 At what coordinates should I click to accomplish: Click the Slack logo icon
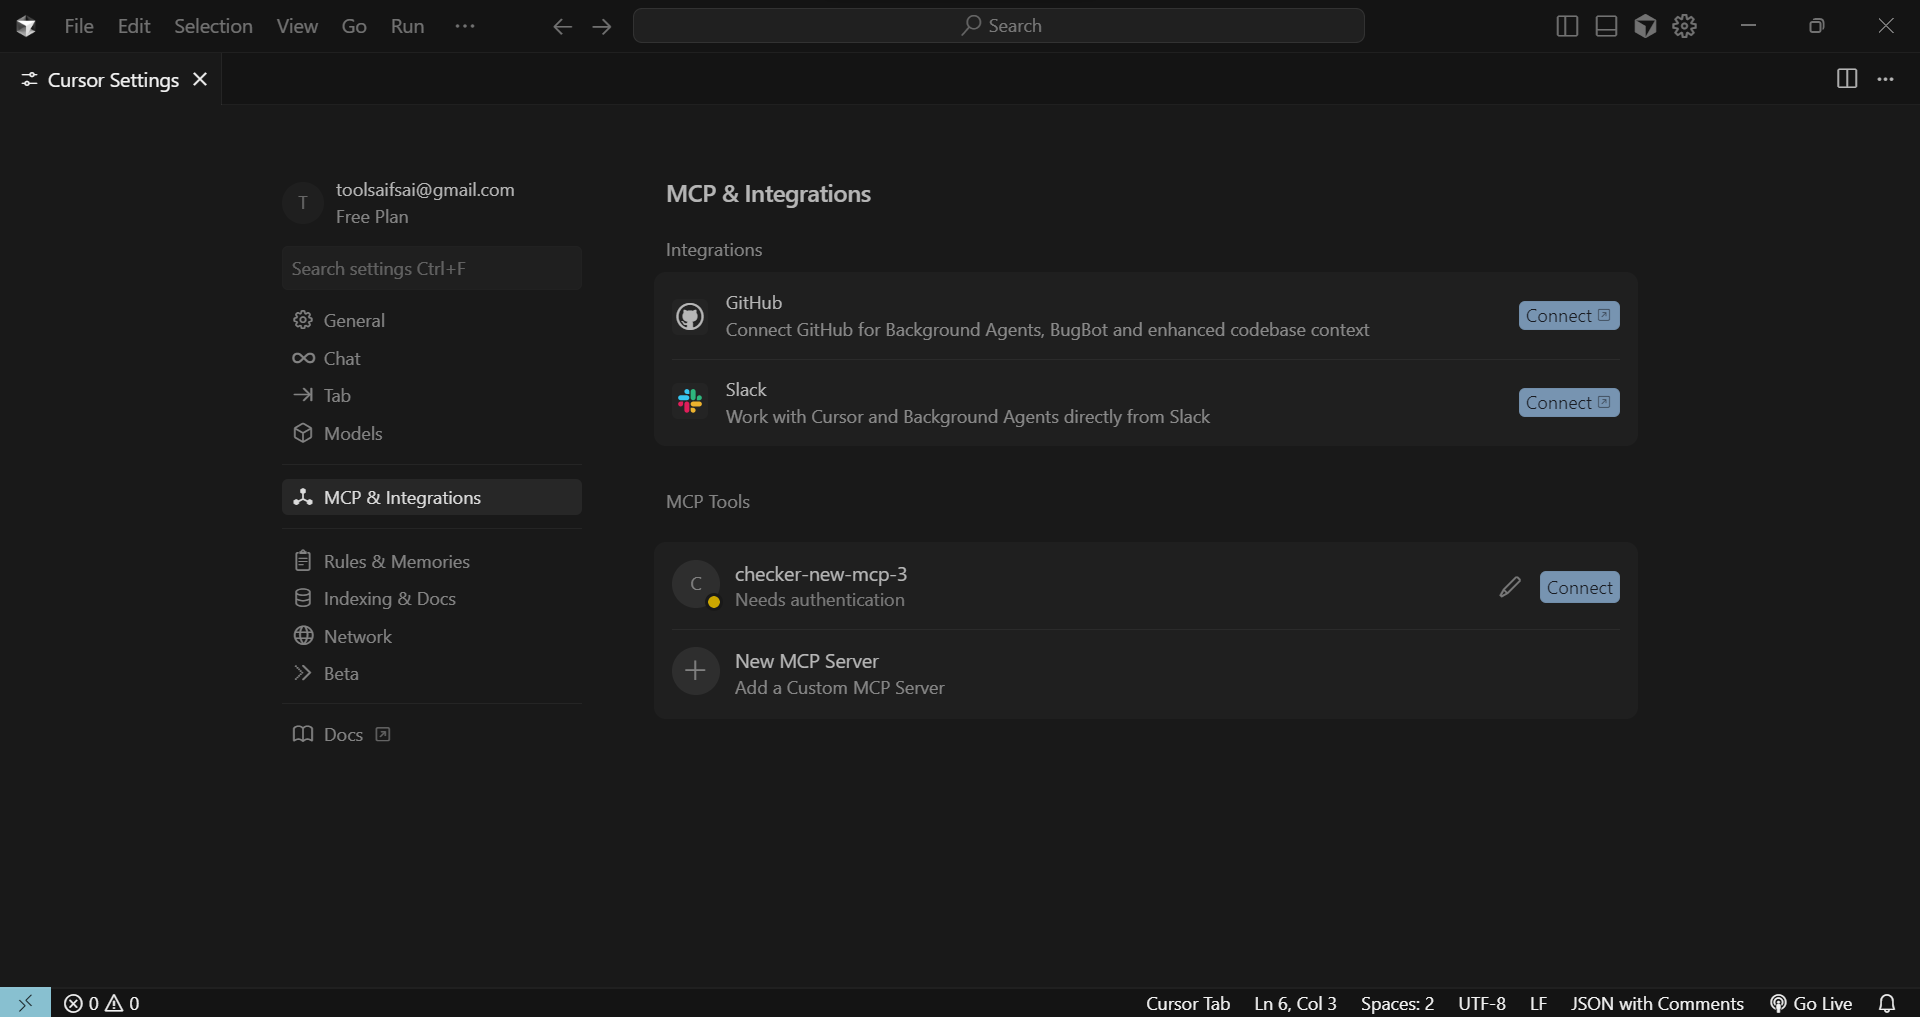click(x=690, y=402)
